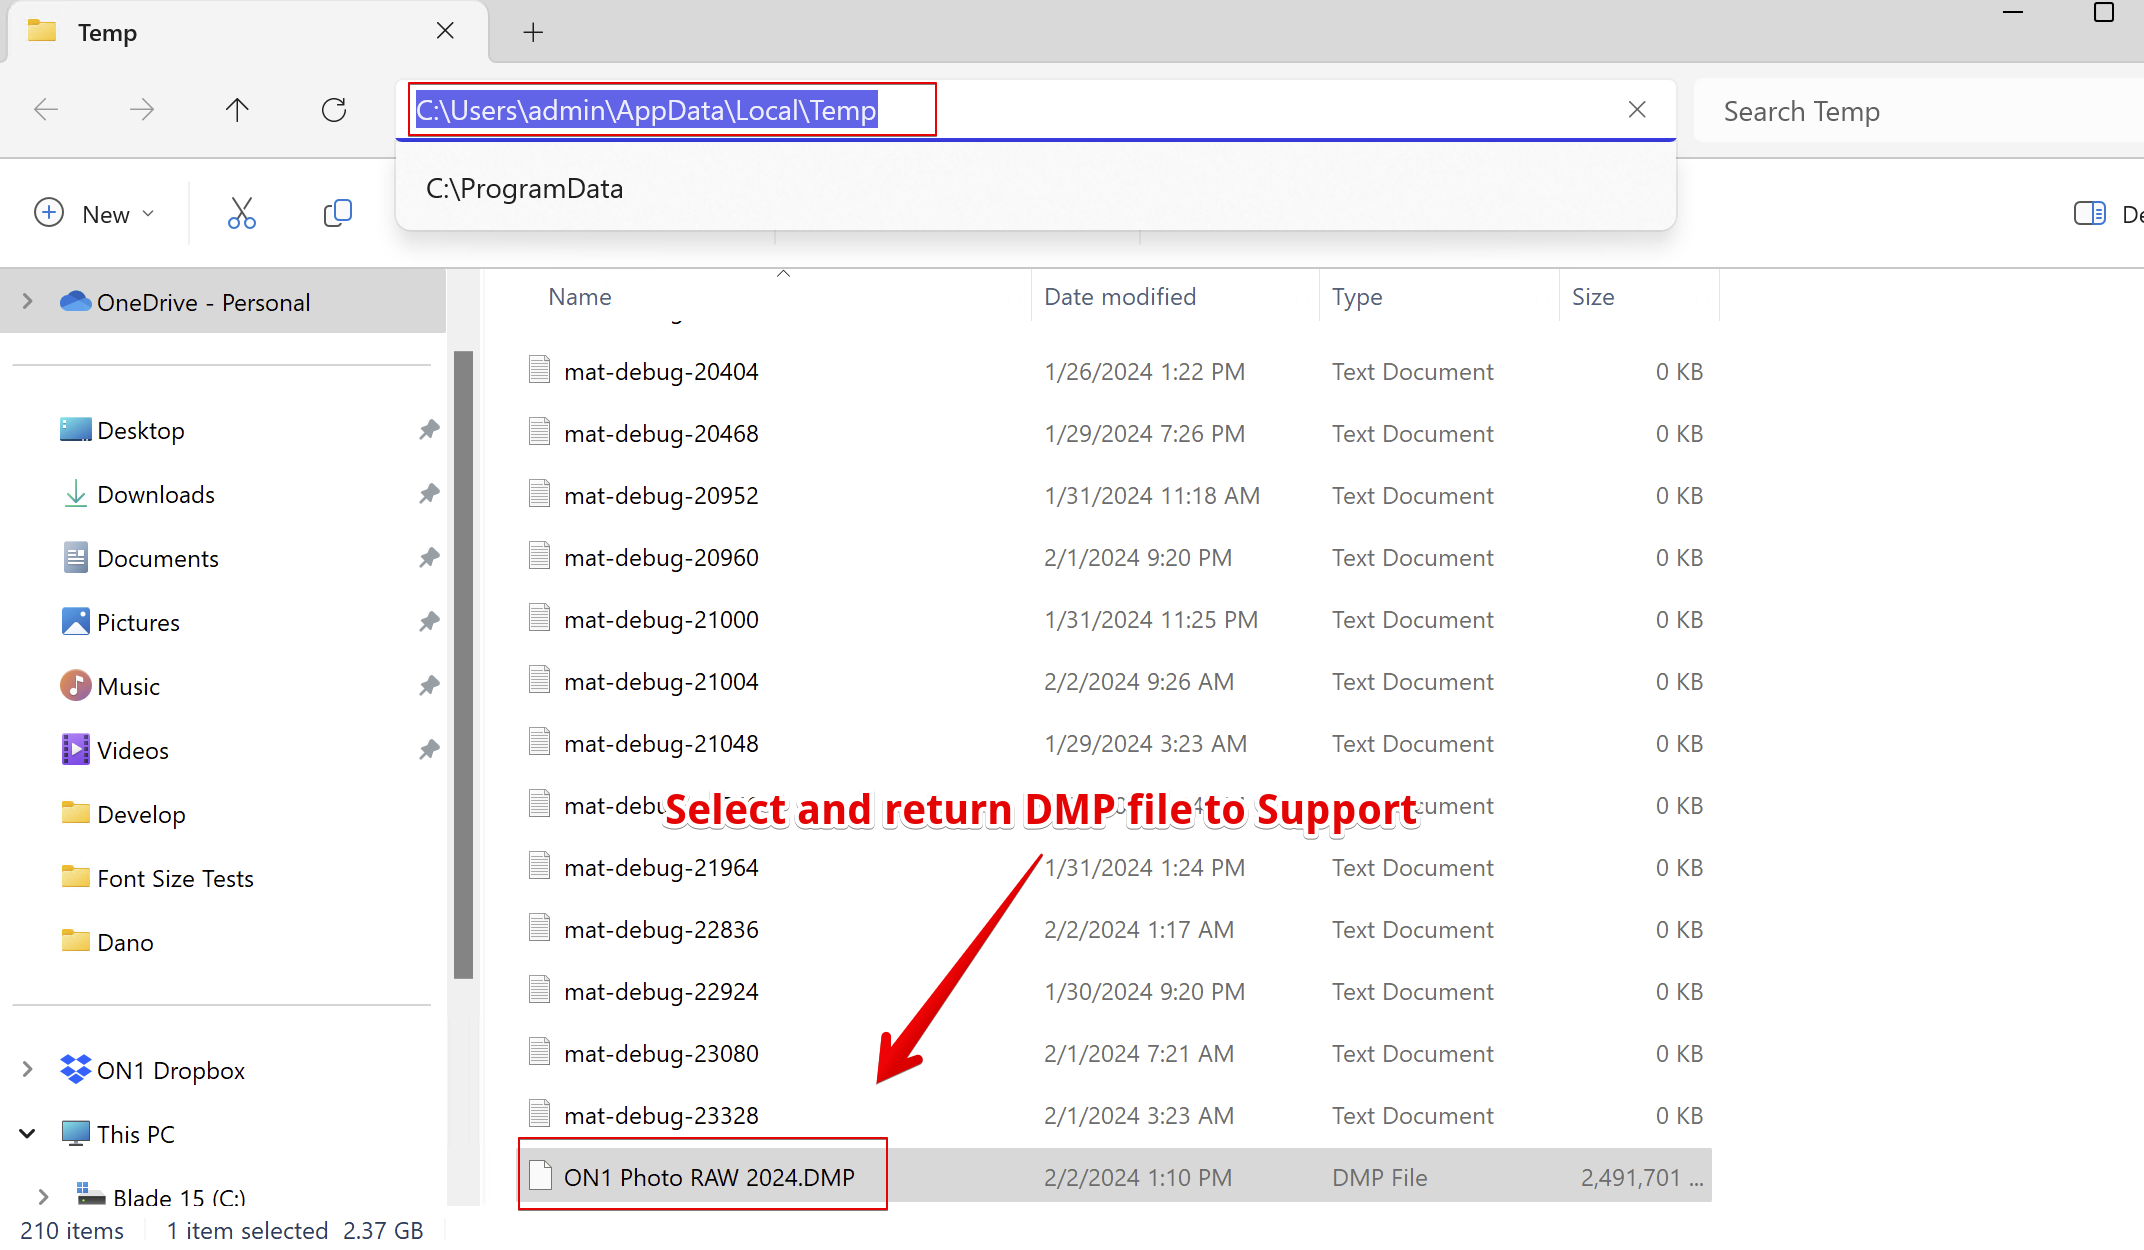Open the New dropdown button
The image size is (2144, 1250).
pos(94,214)
